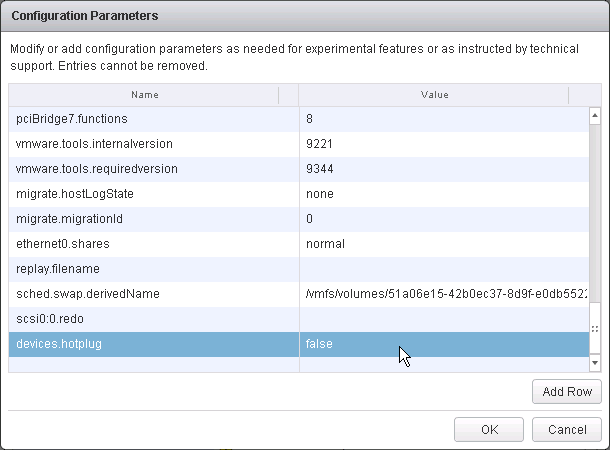The height and width of the screenshot is (450, 610).
Task: Confirm changes with the OK button
Action: pos(489,429)
